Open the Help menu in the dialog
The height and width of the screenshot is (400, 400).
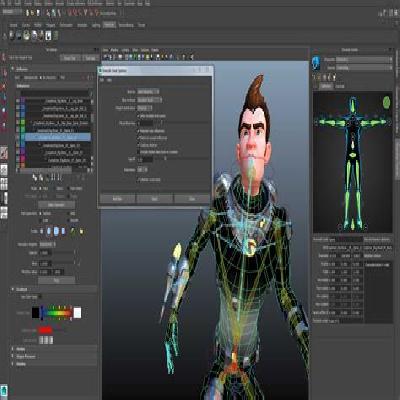109,80
